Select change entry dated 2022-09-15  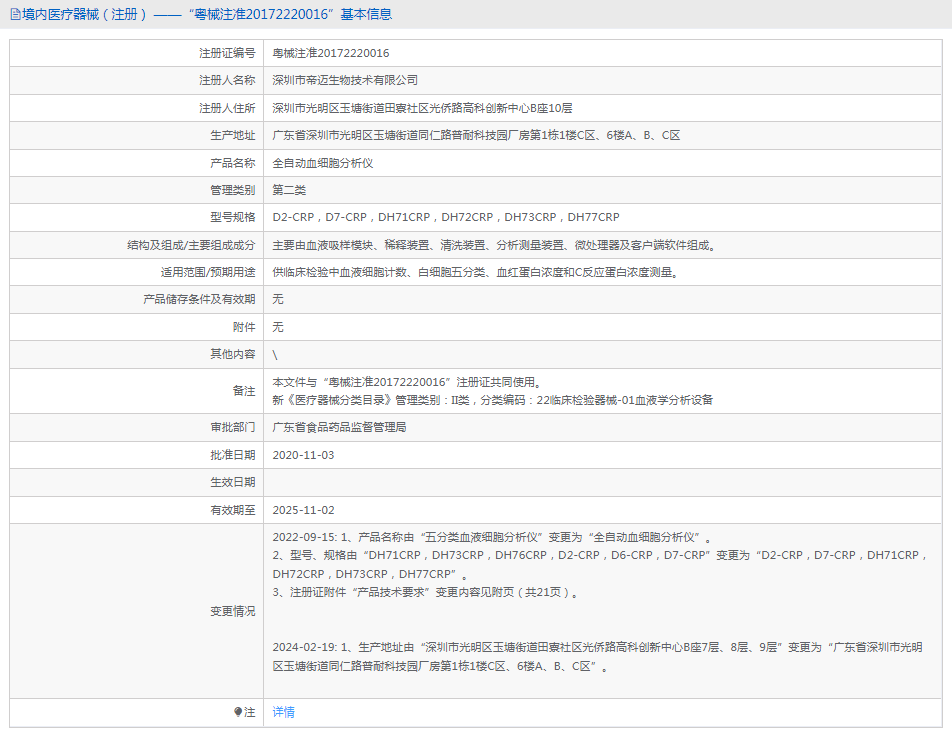[492, 537]
